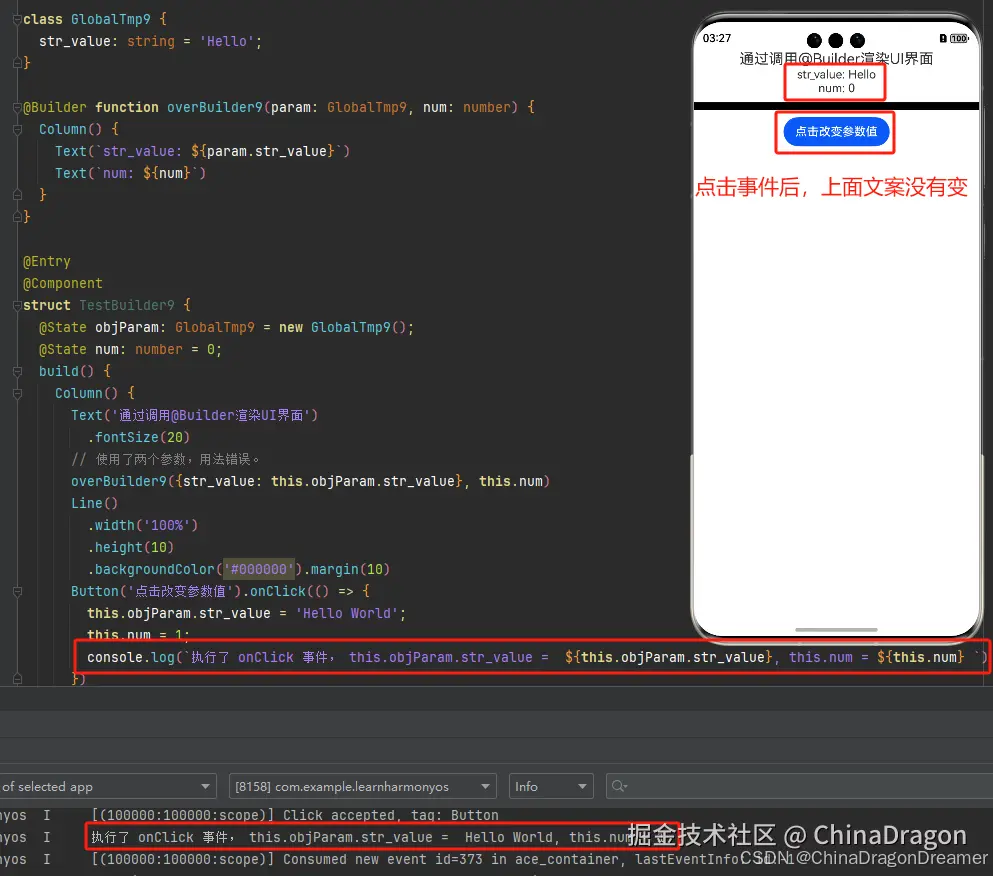This screenshot has height=876, width=993.
Task: Click the 'num: 0' text in preview
Action: pyautogui.click(x=836, y=88)
